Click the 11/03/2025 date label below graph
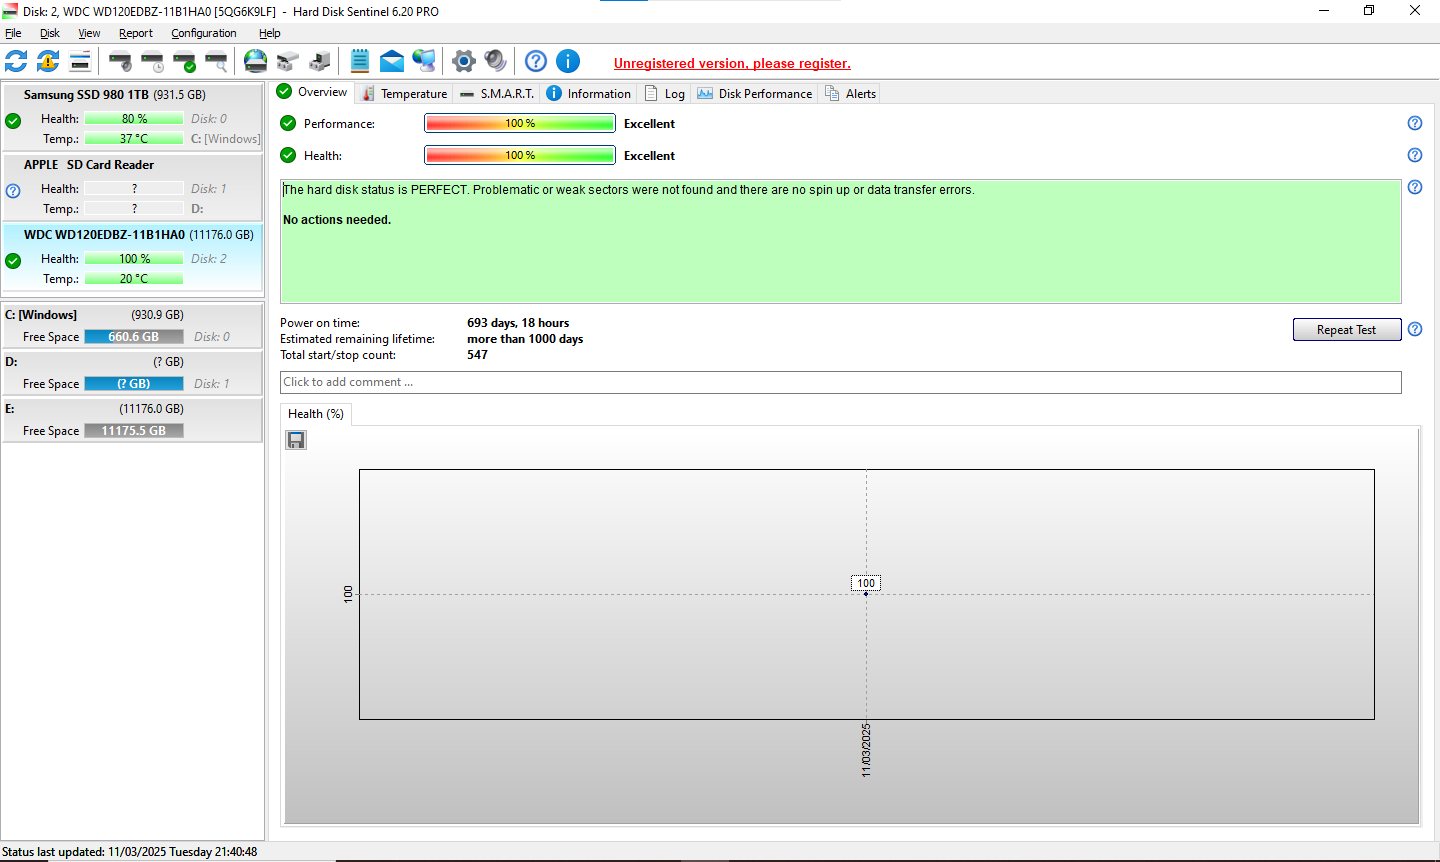 tap(866, 750)
